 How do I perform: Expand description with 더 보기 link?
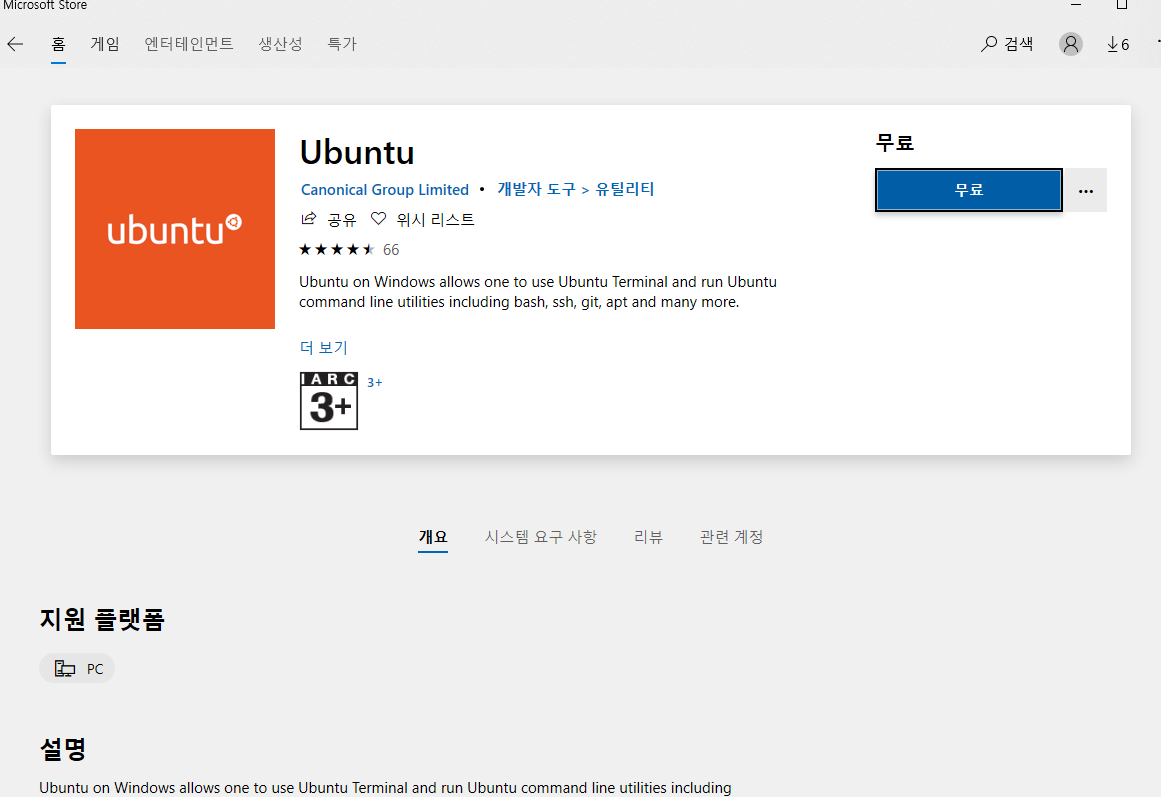point(324,347)
